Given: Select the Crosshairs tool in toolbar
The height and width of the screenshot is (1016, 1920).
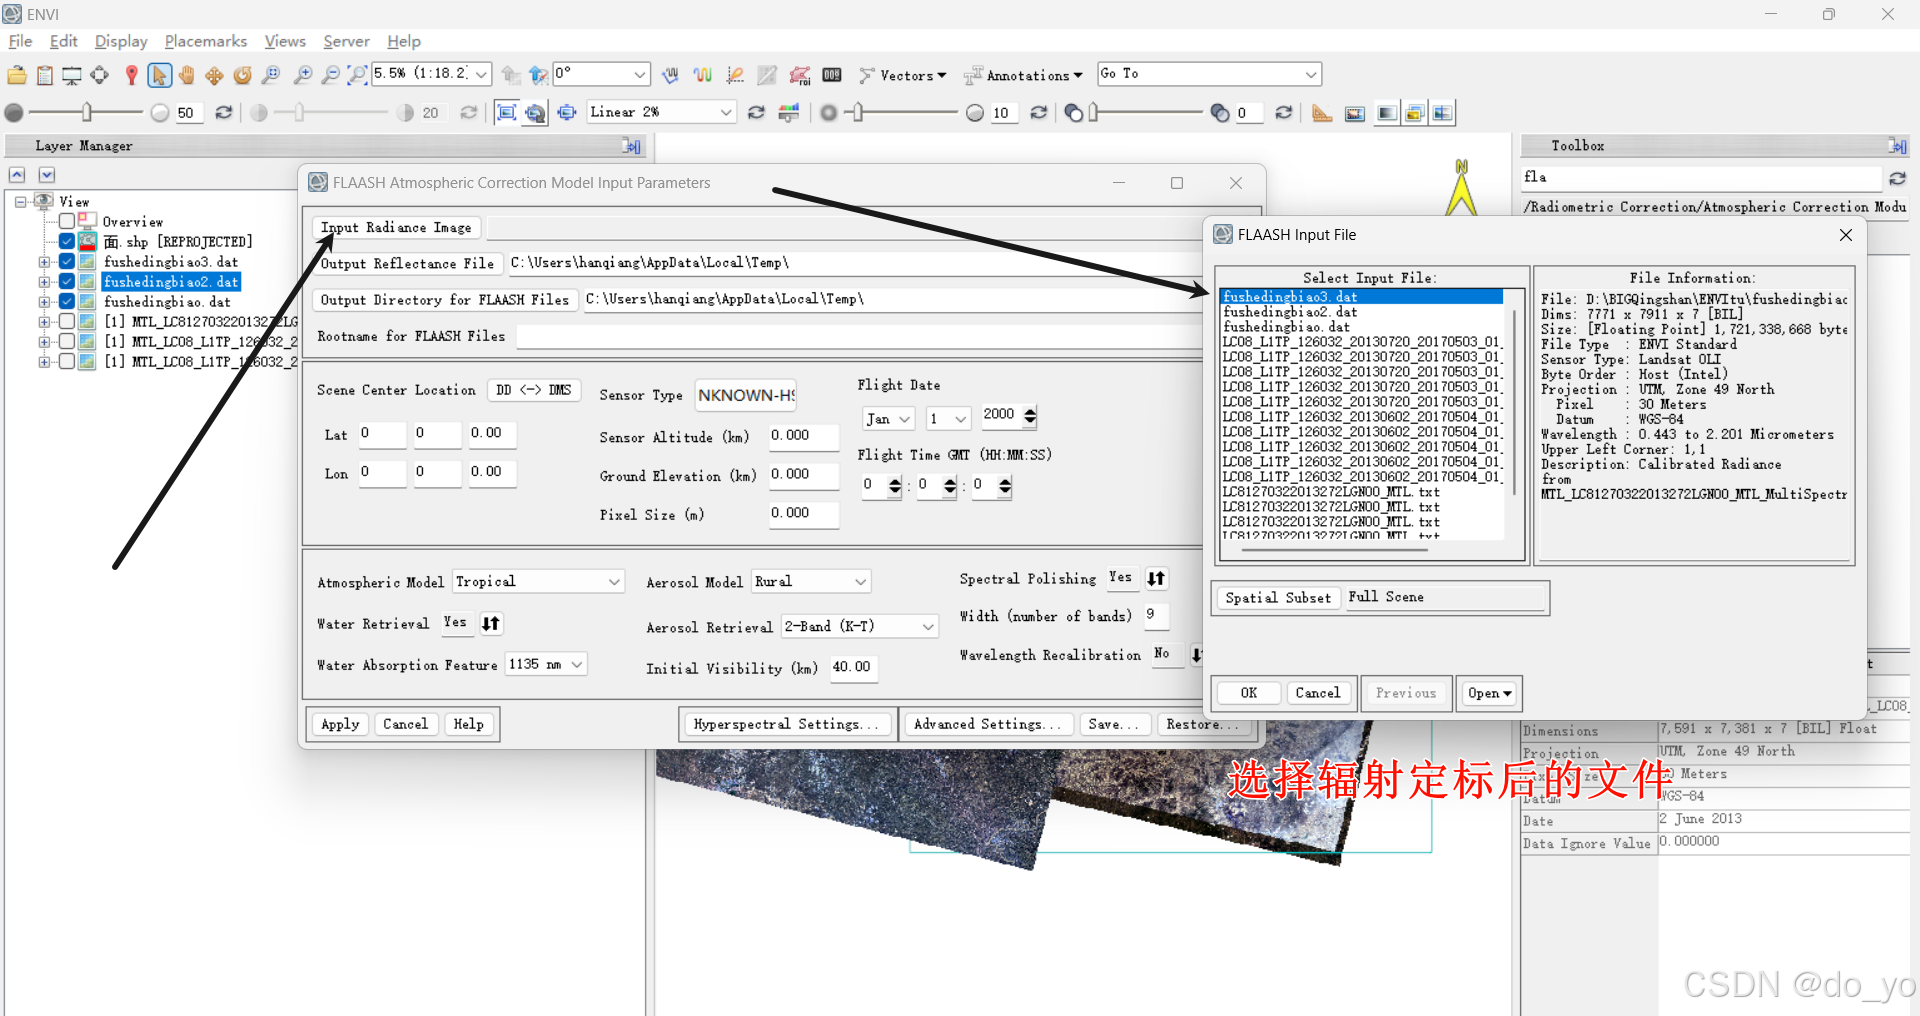Looking at the screenshot, I should (99, 75).
